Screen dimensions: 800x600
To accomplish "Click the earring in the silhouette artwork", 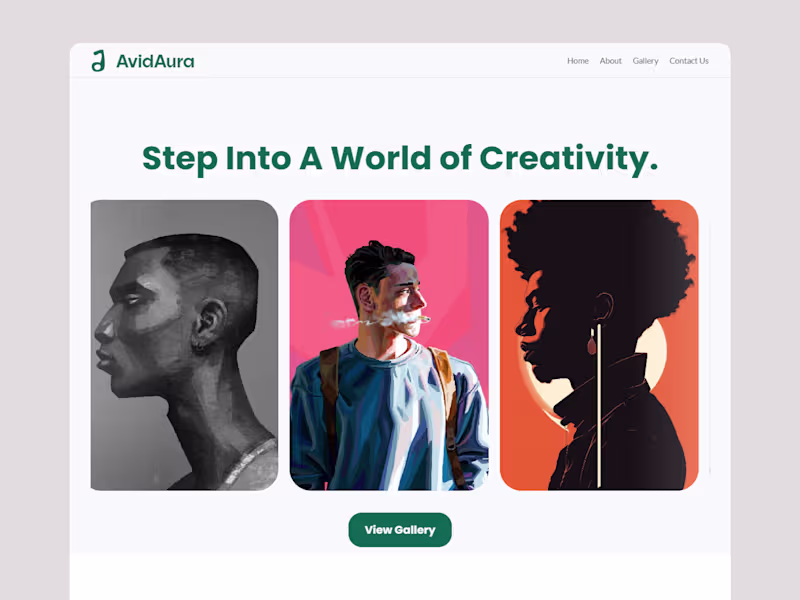I will [591, 340].
